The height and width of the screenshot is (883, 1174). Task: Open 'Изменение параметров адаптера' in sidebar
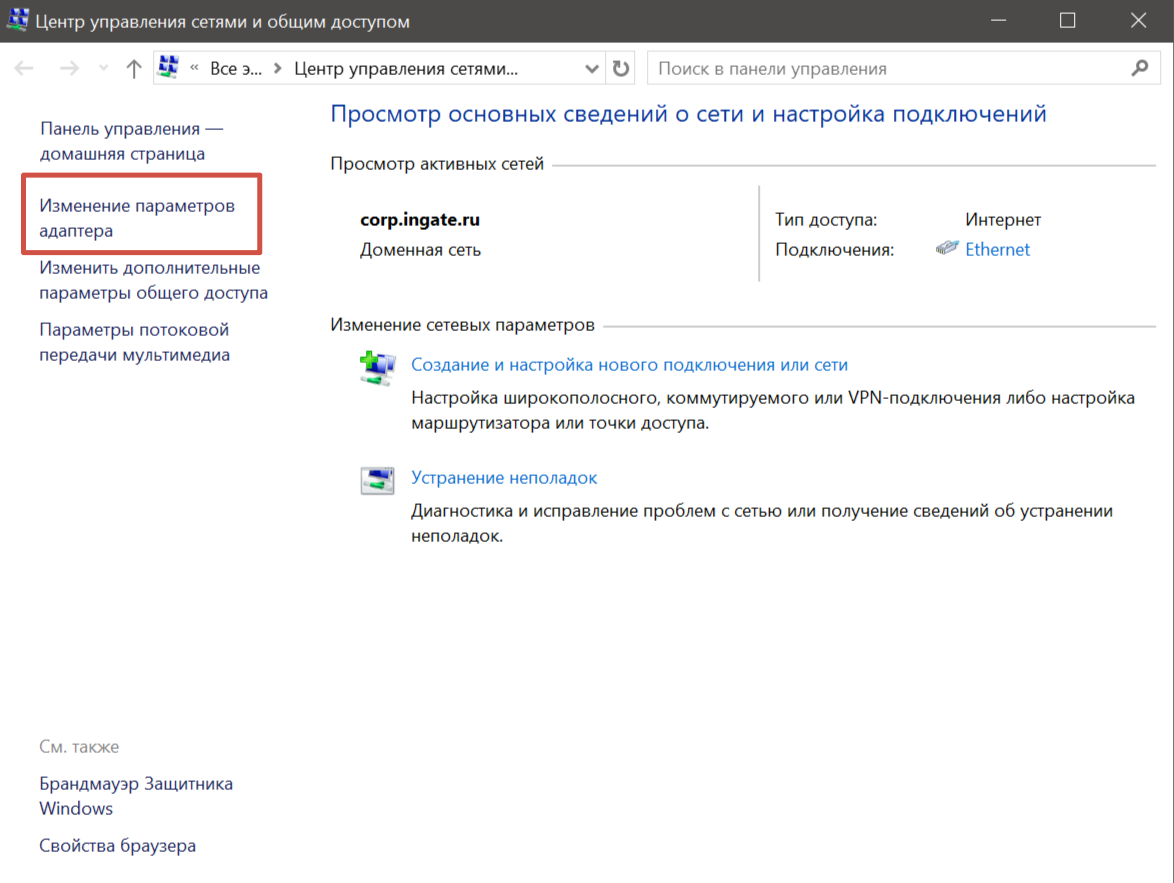137,218
